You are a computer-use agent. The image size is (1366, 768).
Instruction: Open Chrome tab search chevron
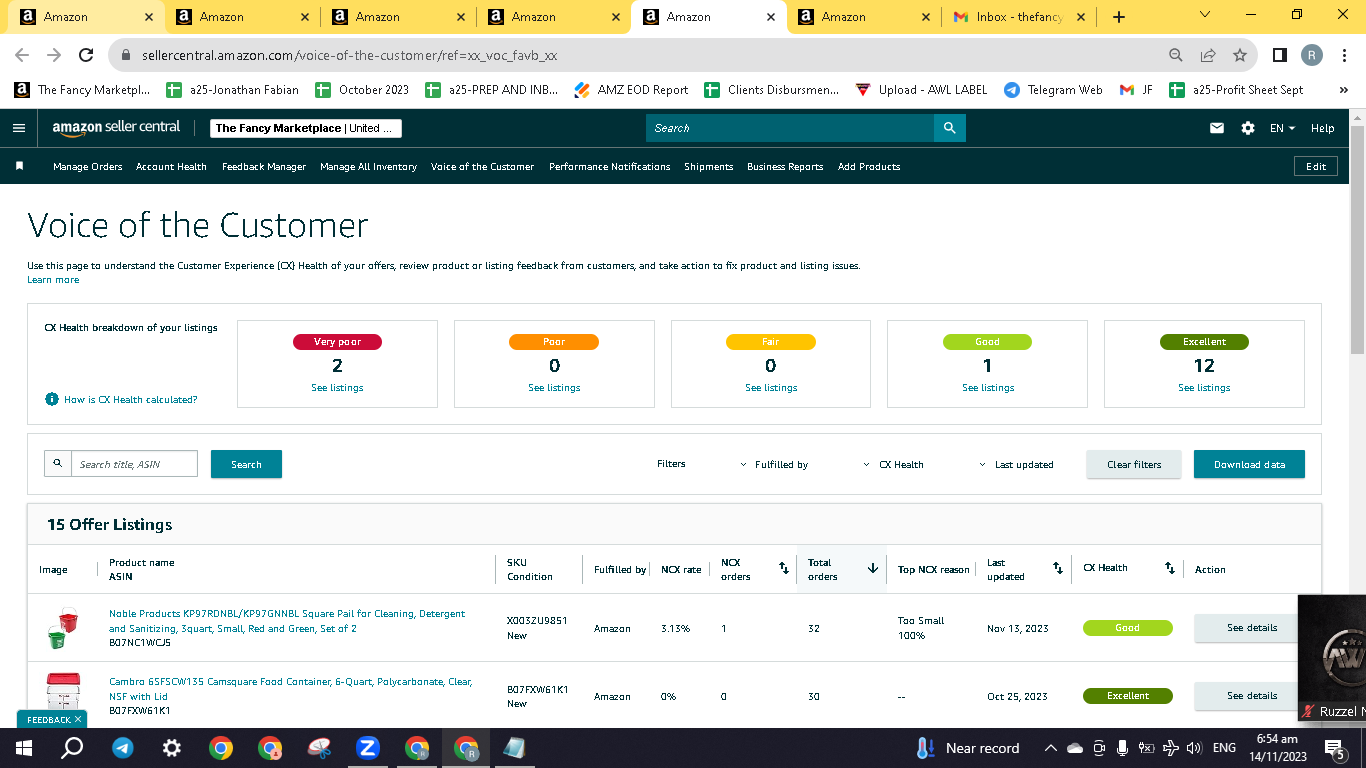[x=1204, y=15]
